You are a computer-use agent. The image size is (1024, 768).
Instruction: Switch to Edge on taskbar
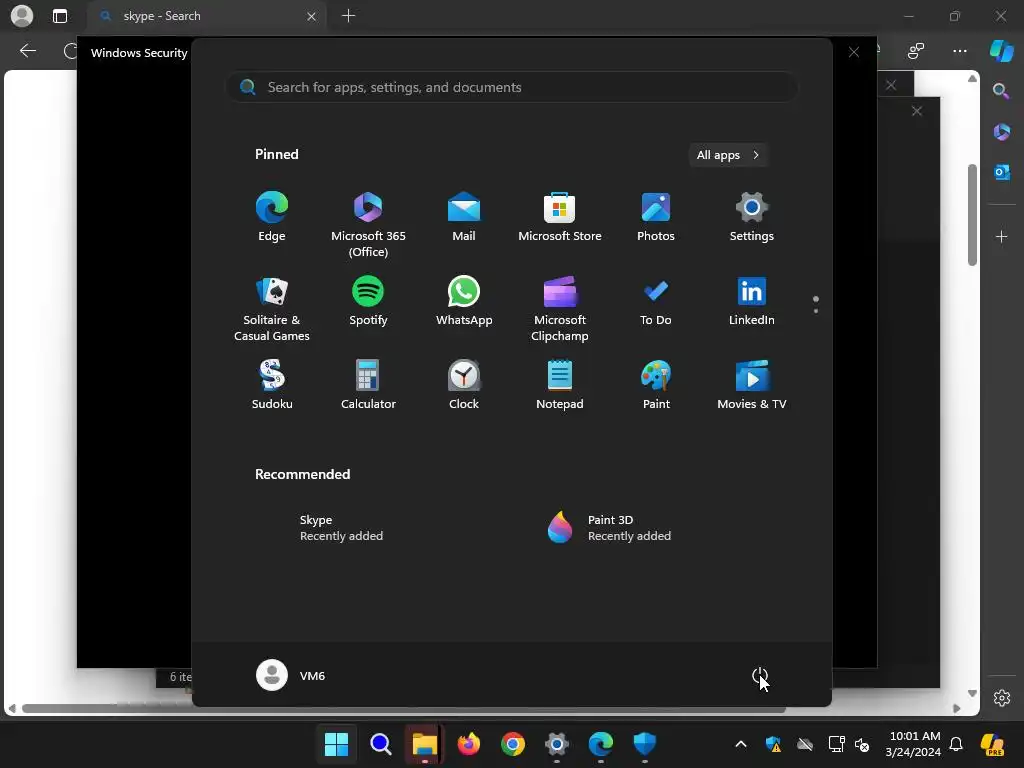point(600,744)
